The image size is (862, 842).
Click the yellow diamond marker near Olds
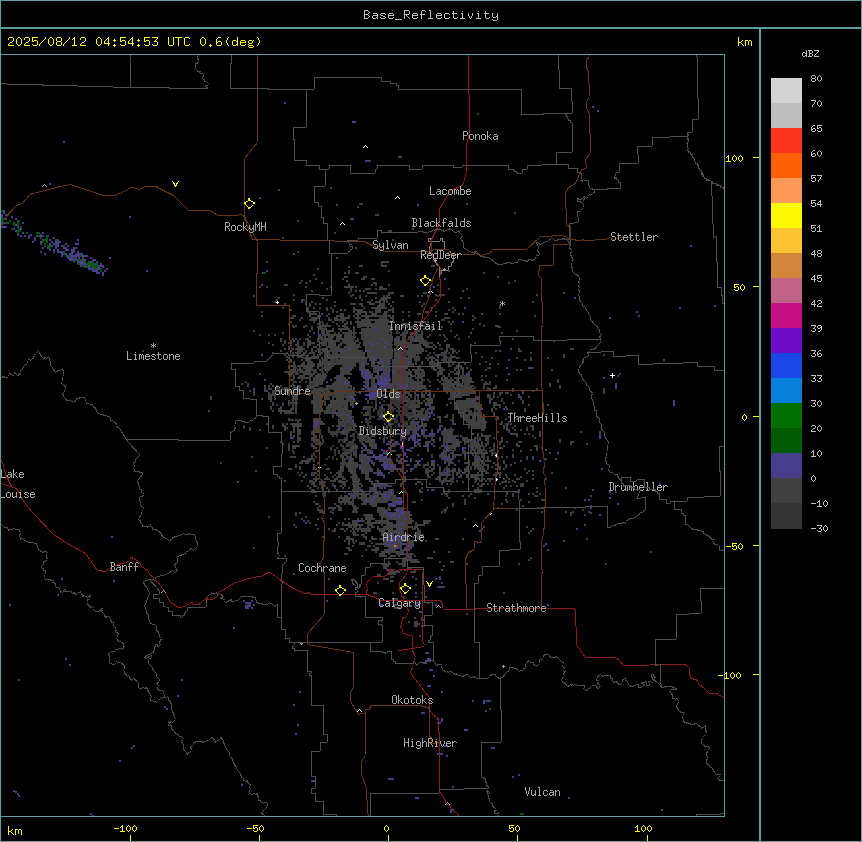click(388, 417)
